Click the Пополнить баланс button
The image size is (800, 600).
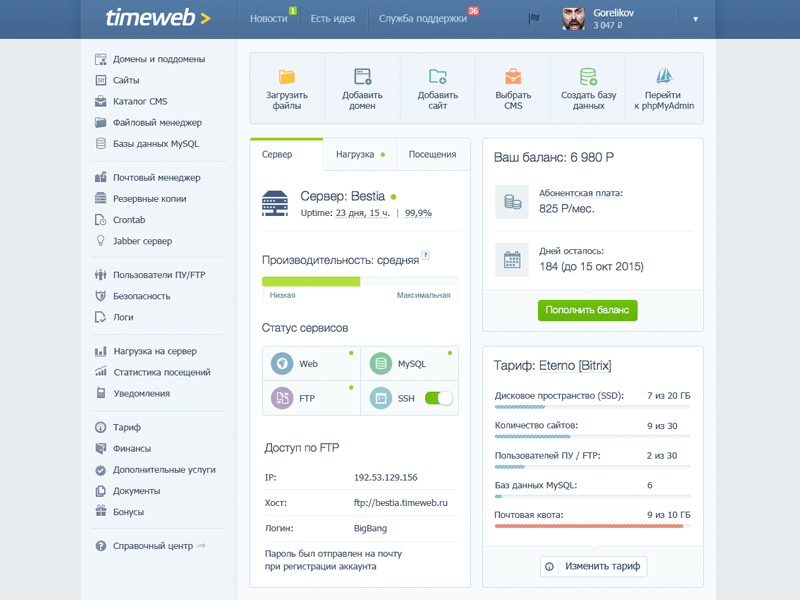(x=587, y=310)
